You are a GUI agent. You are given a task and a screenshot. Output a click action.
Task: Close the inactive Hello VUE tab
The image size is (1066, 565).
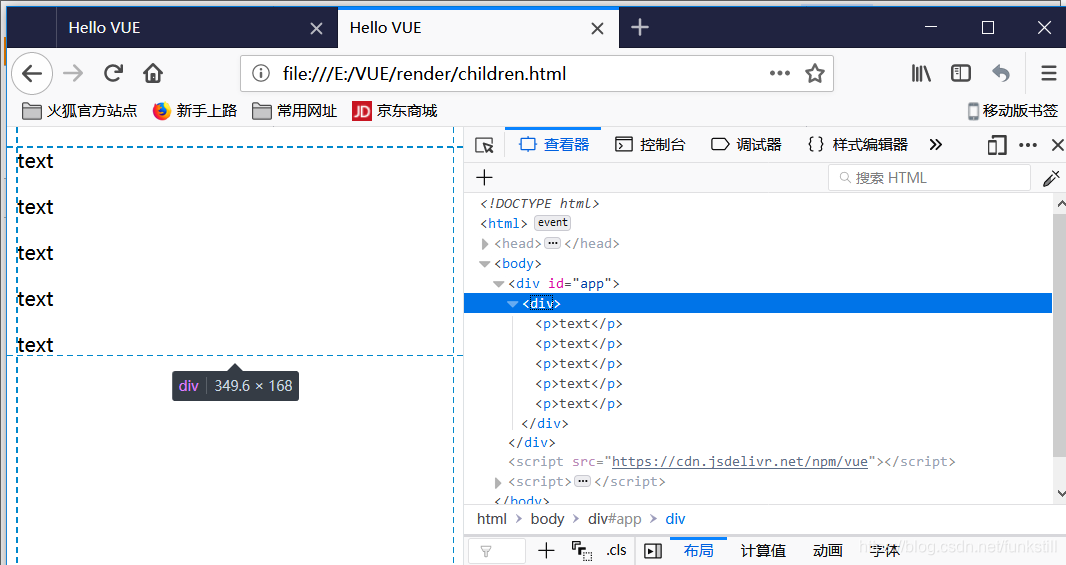(x=316, y=29)
